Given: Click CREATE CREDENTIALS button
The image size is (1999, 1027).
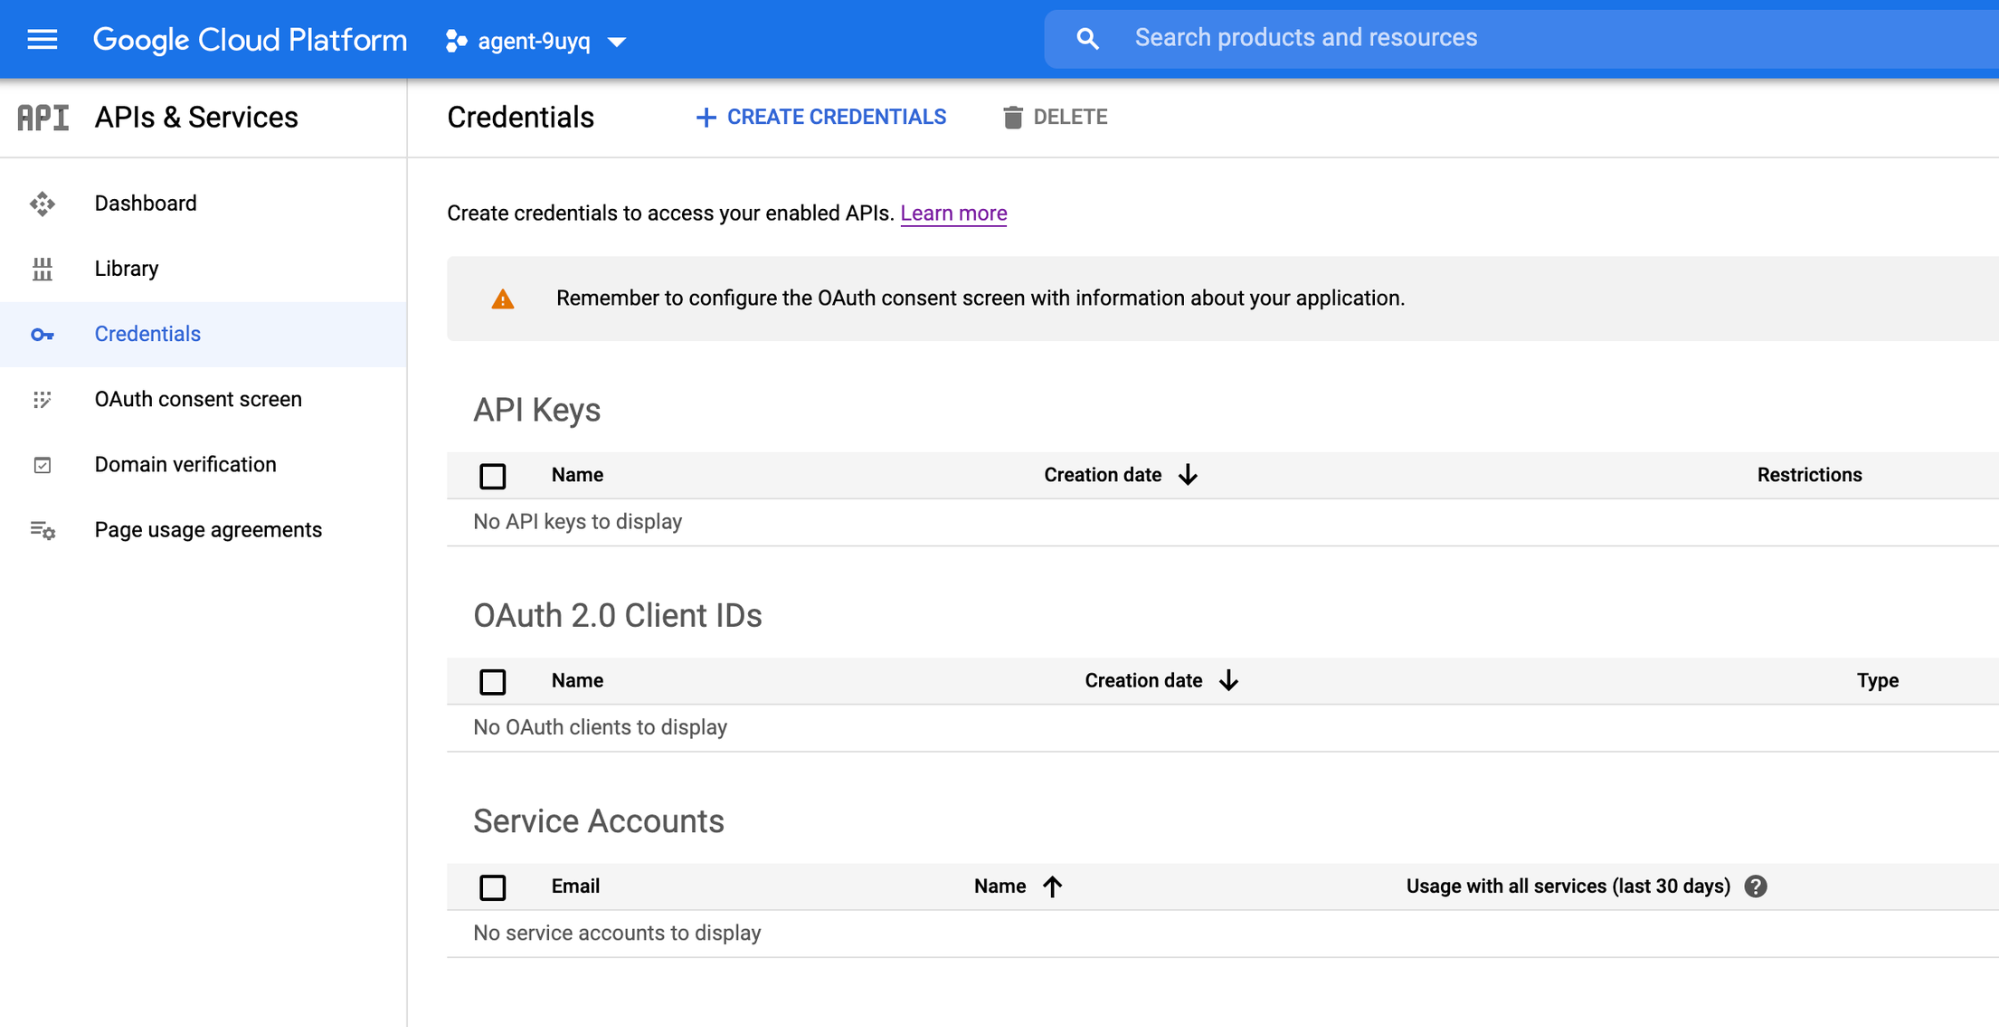Looking at the screenshot, I should point(821,118).
